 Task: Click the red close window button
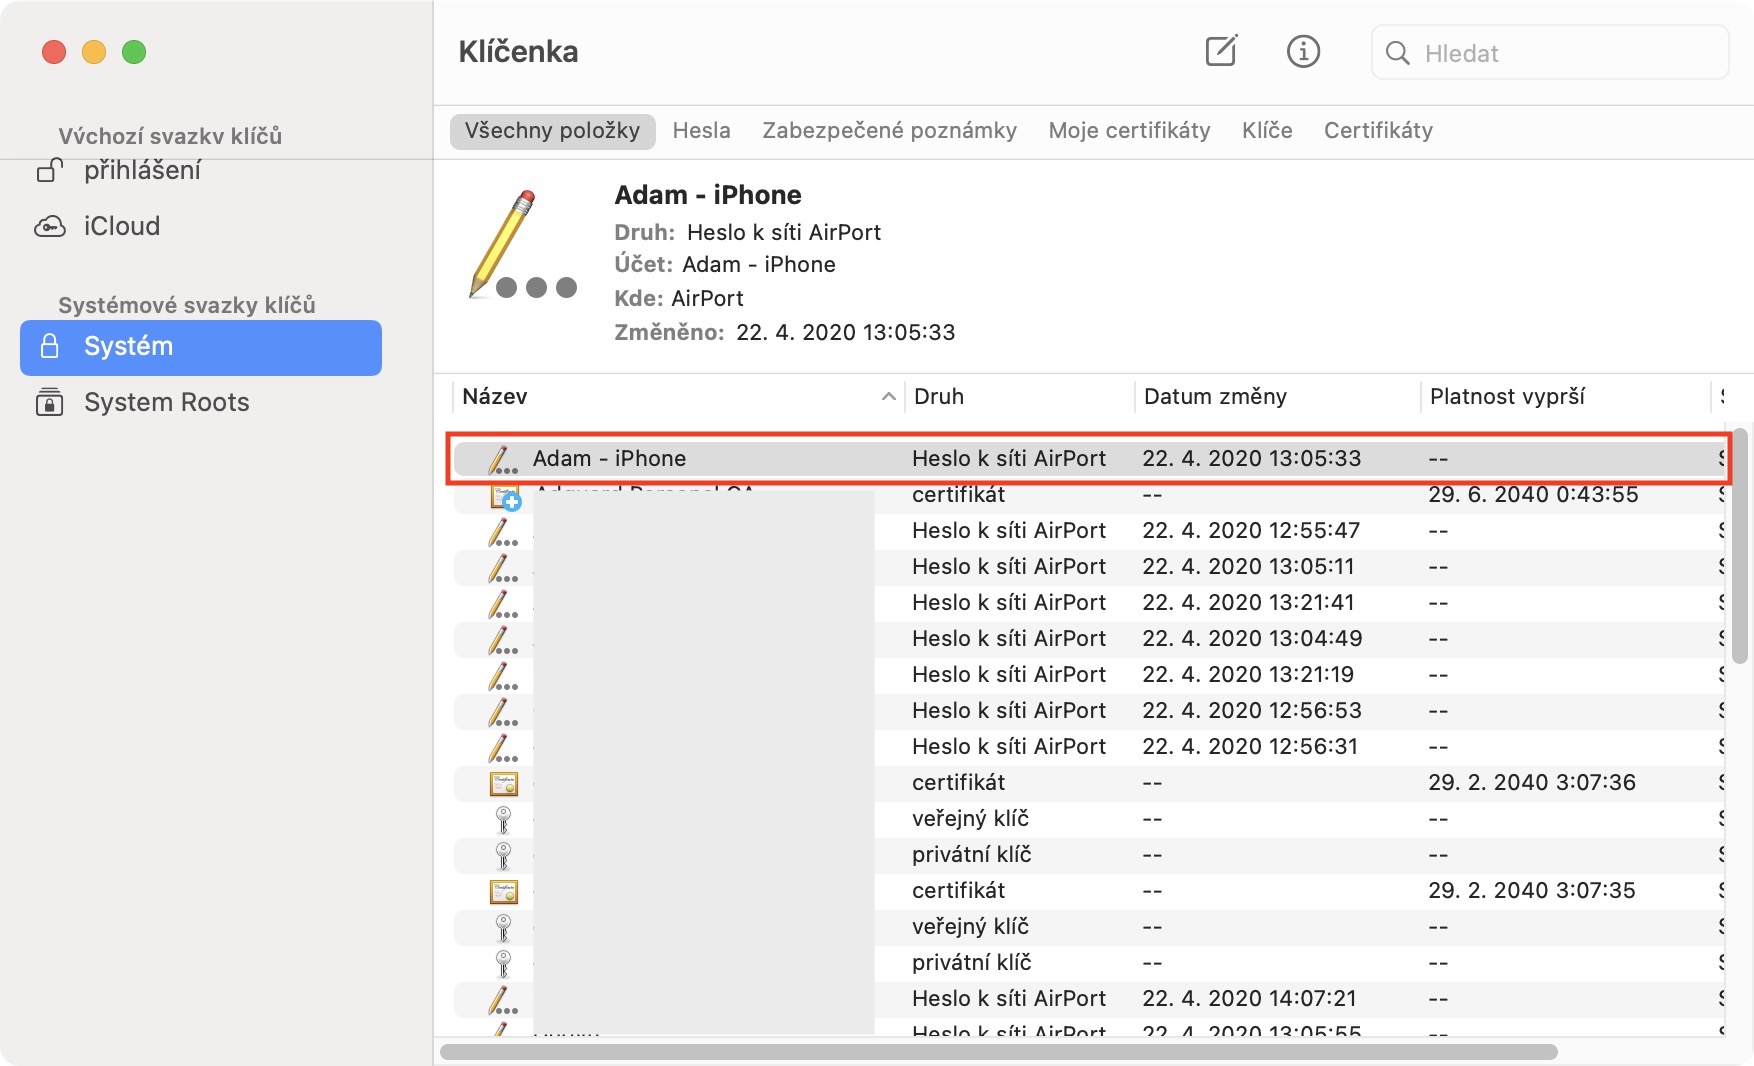pyautogui.click(x=54, y=52)
